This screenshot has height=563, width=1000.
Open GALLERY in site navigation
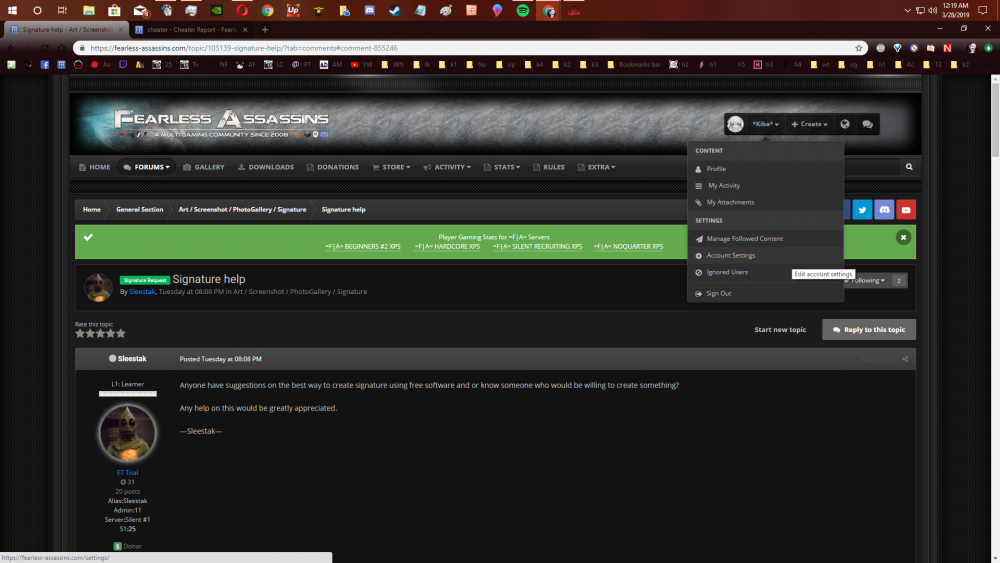pyautogui.click(x=203, y=167)
